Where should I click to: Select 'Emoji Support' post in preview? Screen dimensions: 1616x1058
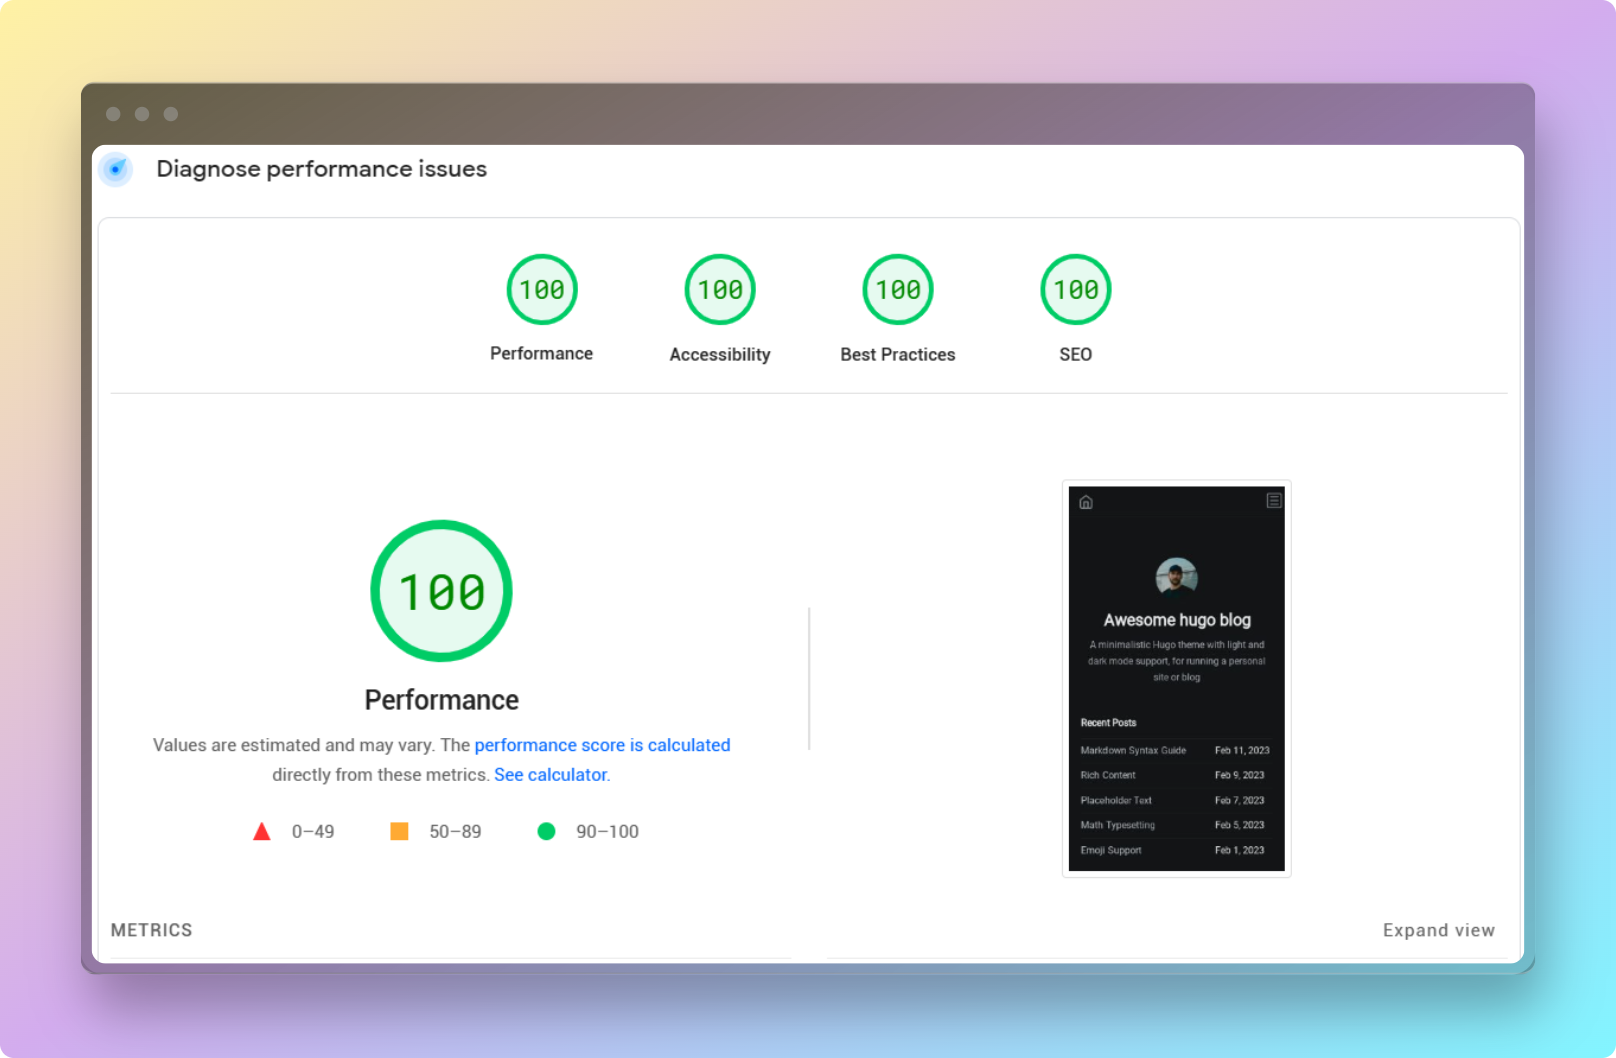tap(1110, 850)
